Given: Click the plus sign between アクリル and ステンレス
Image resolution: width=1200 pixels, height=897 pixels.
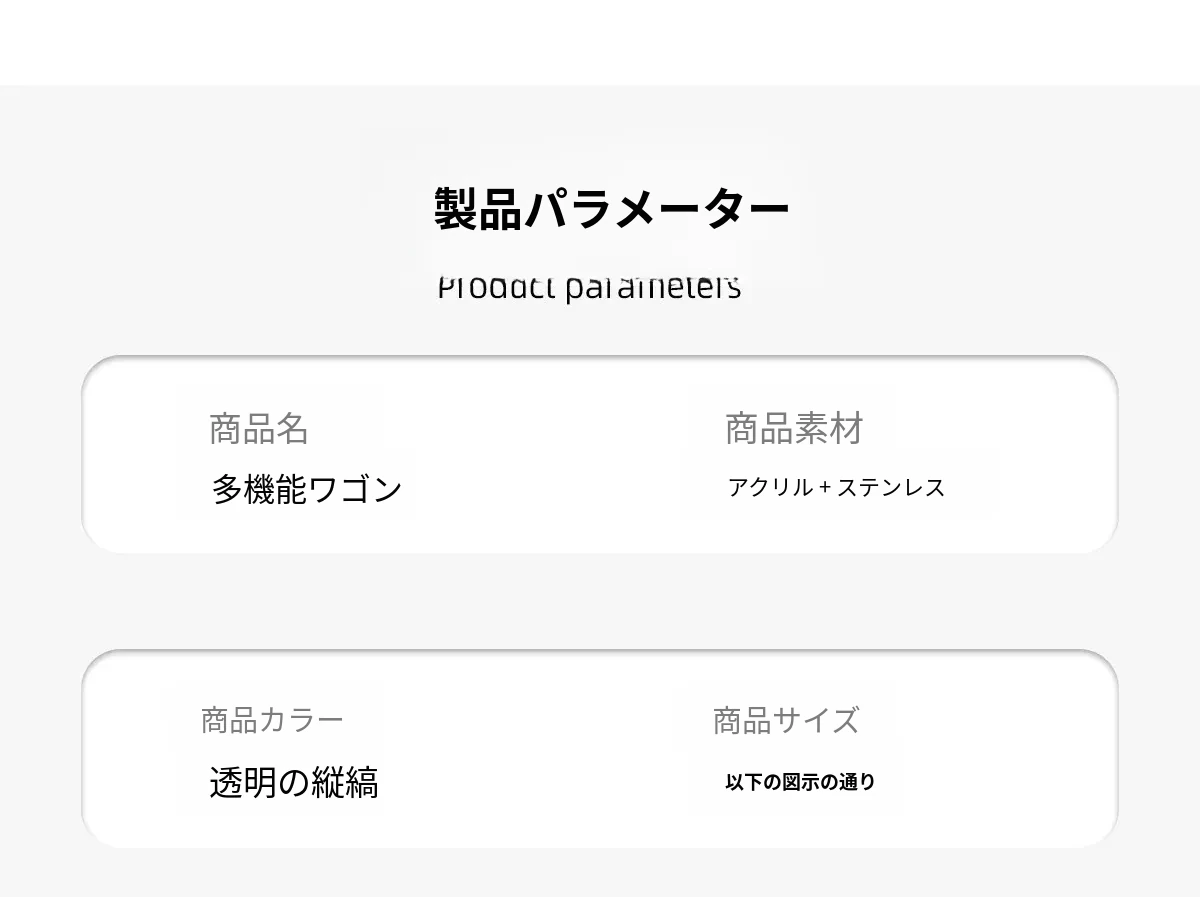Looking at the screenshot, I should [824, 488].
